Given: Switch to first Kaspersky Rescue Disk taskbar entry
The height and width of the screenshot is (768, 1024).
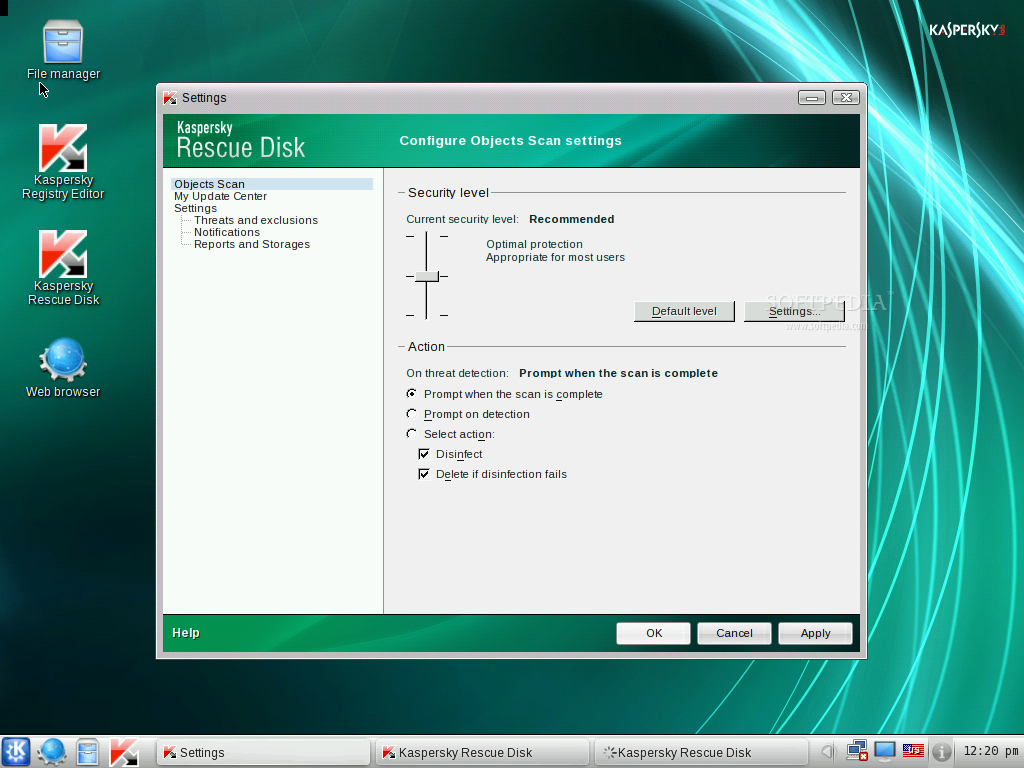Looking at the screenshot, I should coord(483,752).
